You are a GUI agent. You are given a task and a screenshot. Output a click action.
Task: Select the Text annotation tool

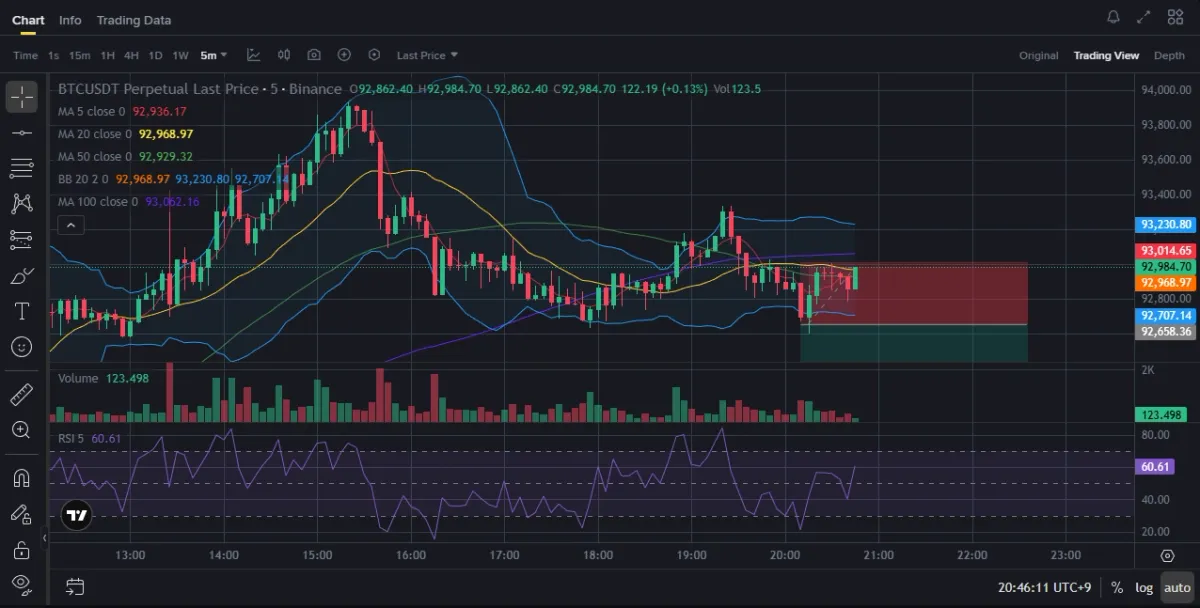tap(22, 311)
